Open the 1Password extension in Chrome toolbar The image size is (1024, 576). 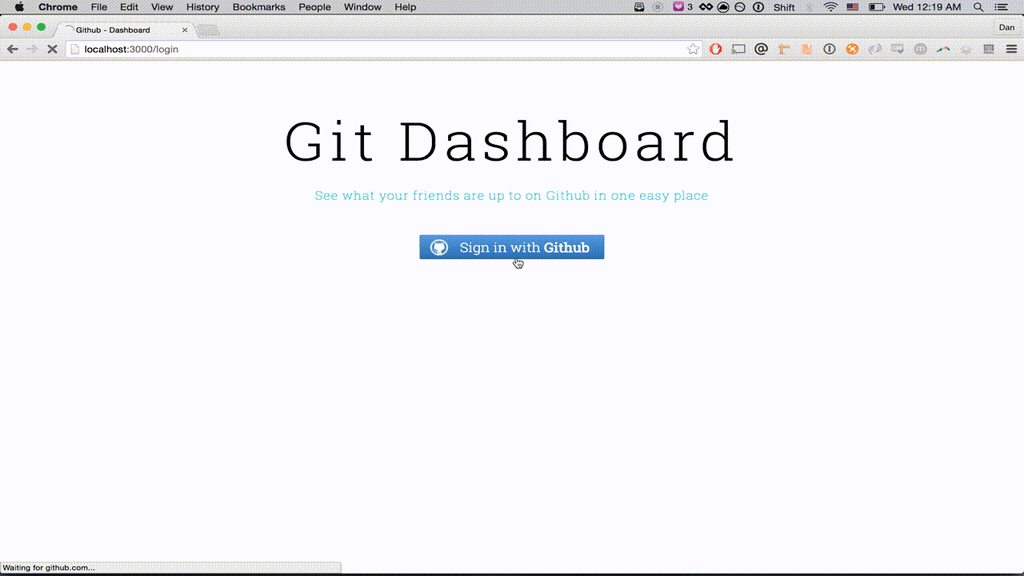coord(829,49)
